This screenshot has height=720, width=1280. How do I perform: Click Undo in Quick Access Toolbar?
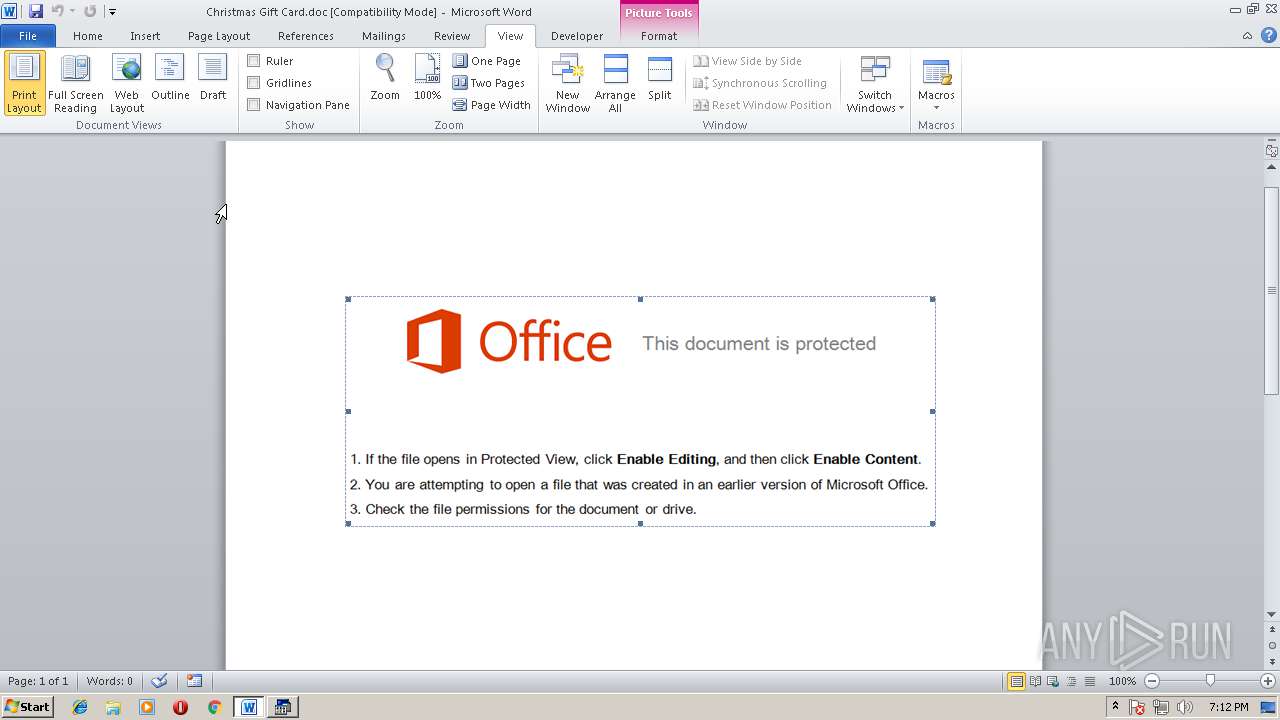click(57, 11)
